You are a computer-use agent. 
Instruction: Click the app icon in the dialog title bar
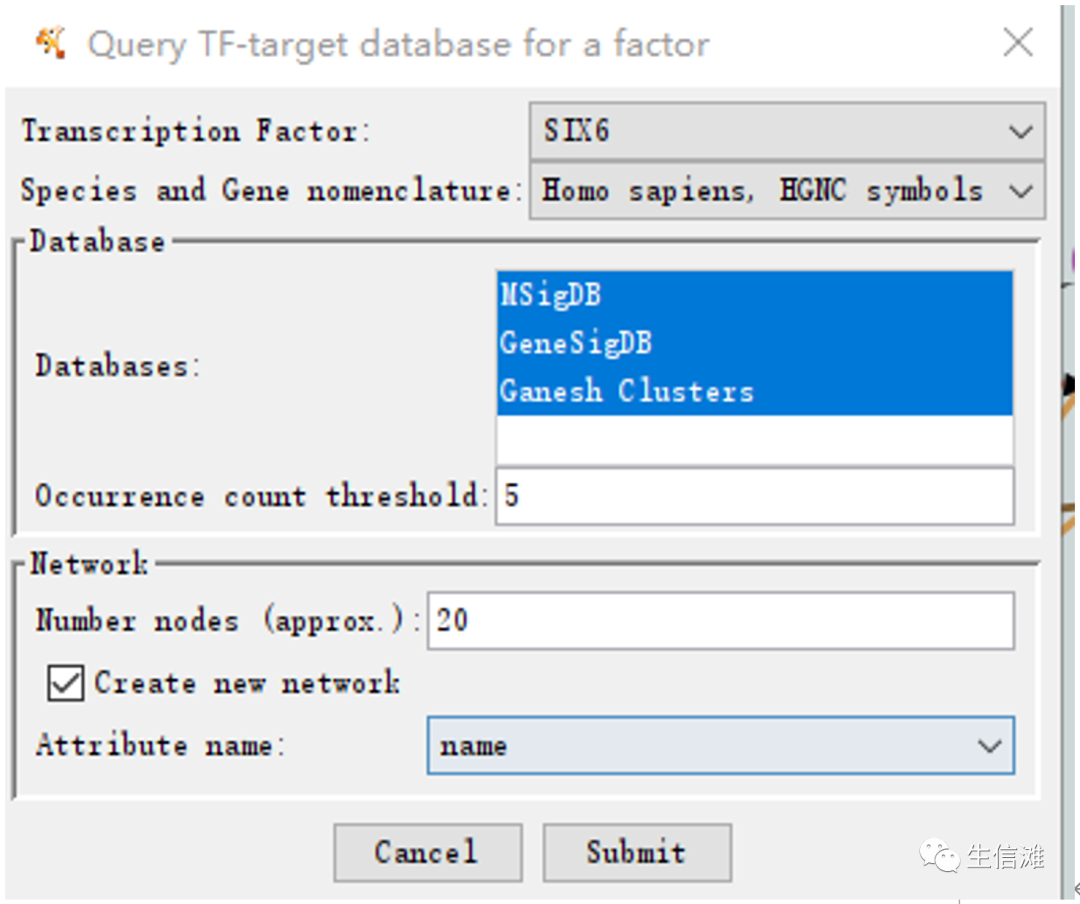[x=50, y=43]
